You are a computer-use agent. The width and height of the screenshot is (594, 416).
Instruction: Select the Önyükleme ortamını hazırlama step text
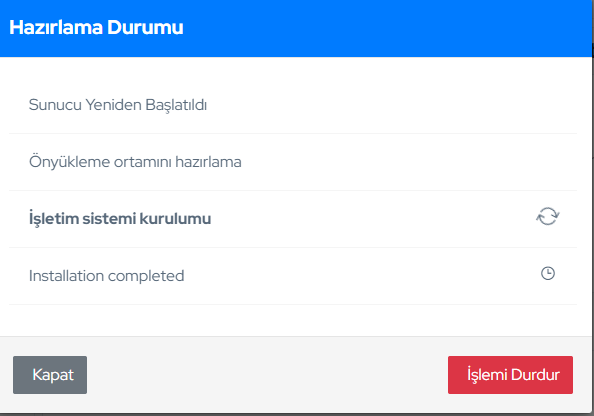[135, 162]
